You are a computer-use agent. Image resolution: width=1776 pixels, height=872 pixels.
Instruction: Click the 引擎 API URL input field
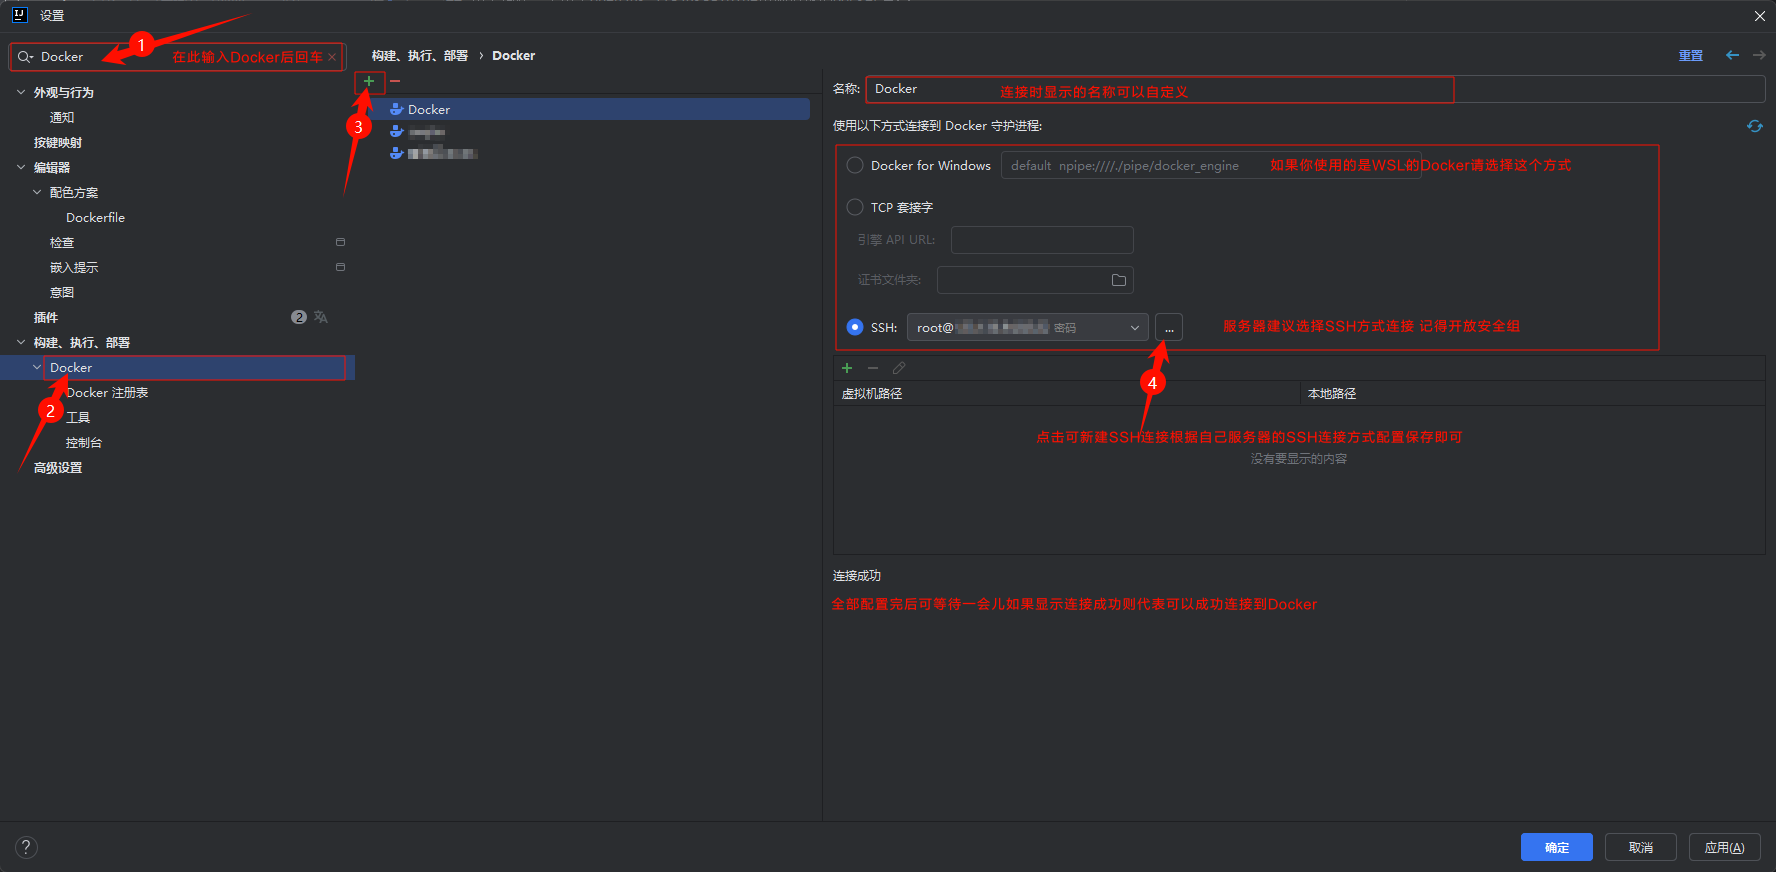[1042, 240]
